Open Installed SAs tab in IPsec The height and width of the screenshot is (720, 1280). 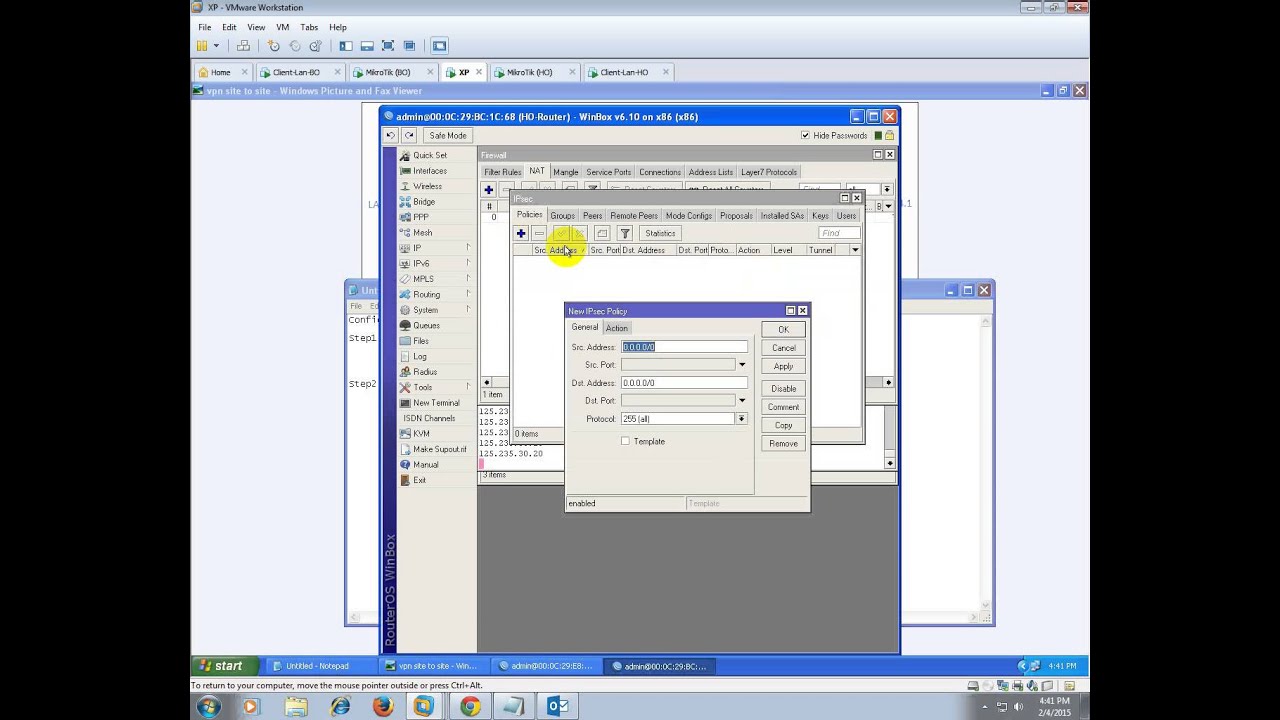pos(782,216)
